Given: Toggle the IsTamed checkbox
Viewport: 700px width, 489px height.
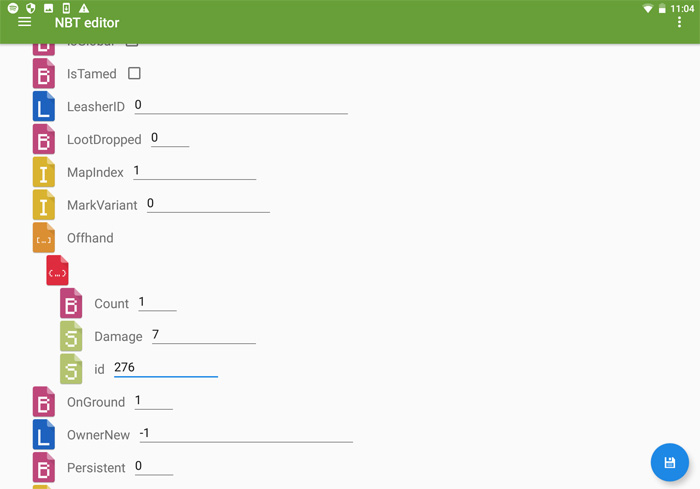Looking at the screenshot, I should point(134,73).
